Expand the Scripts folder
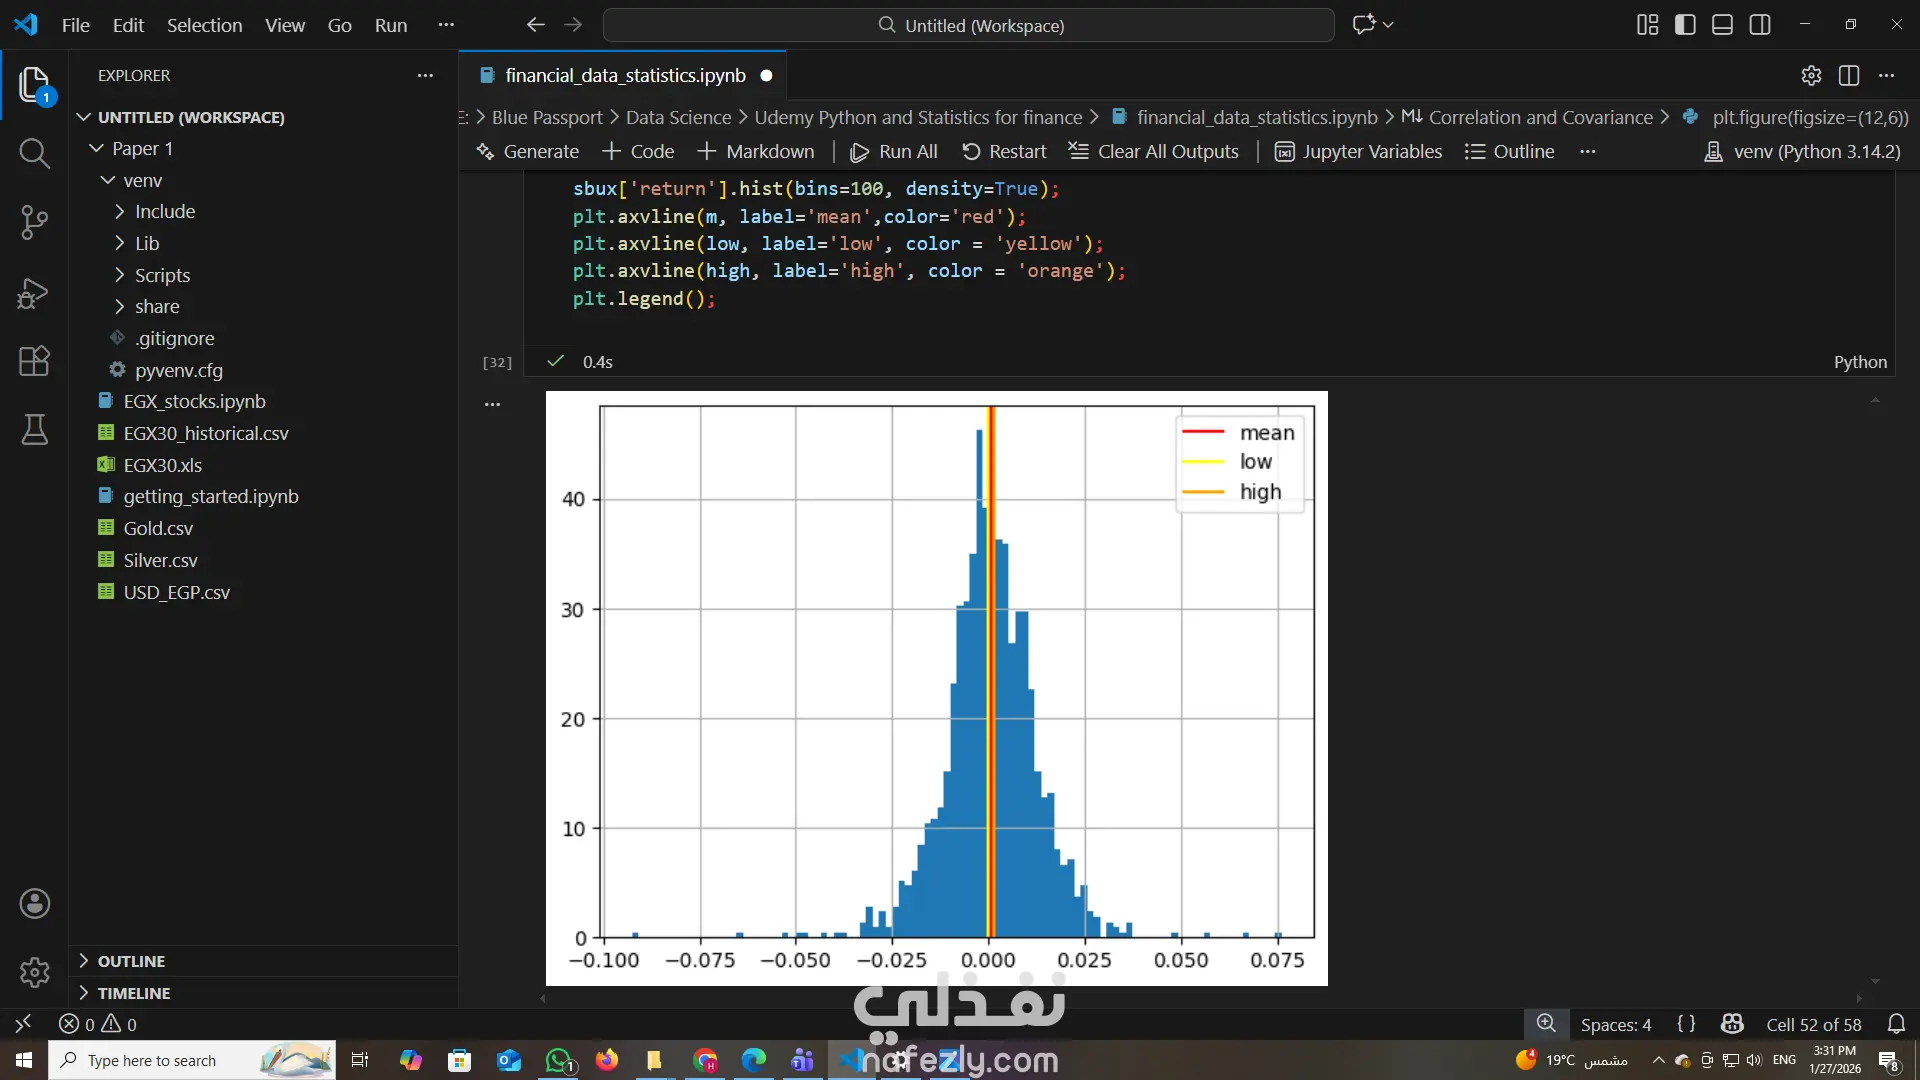This screenshot has width=1920, height=1080. (162, 275)
